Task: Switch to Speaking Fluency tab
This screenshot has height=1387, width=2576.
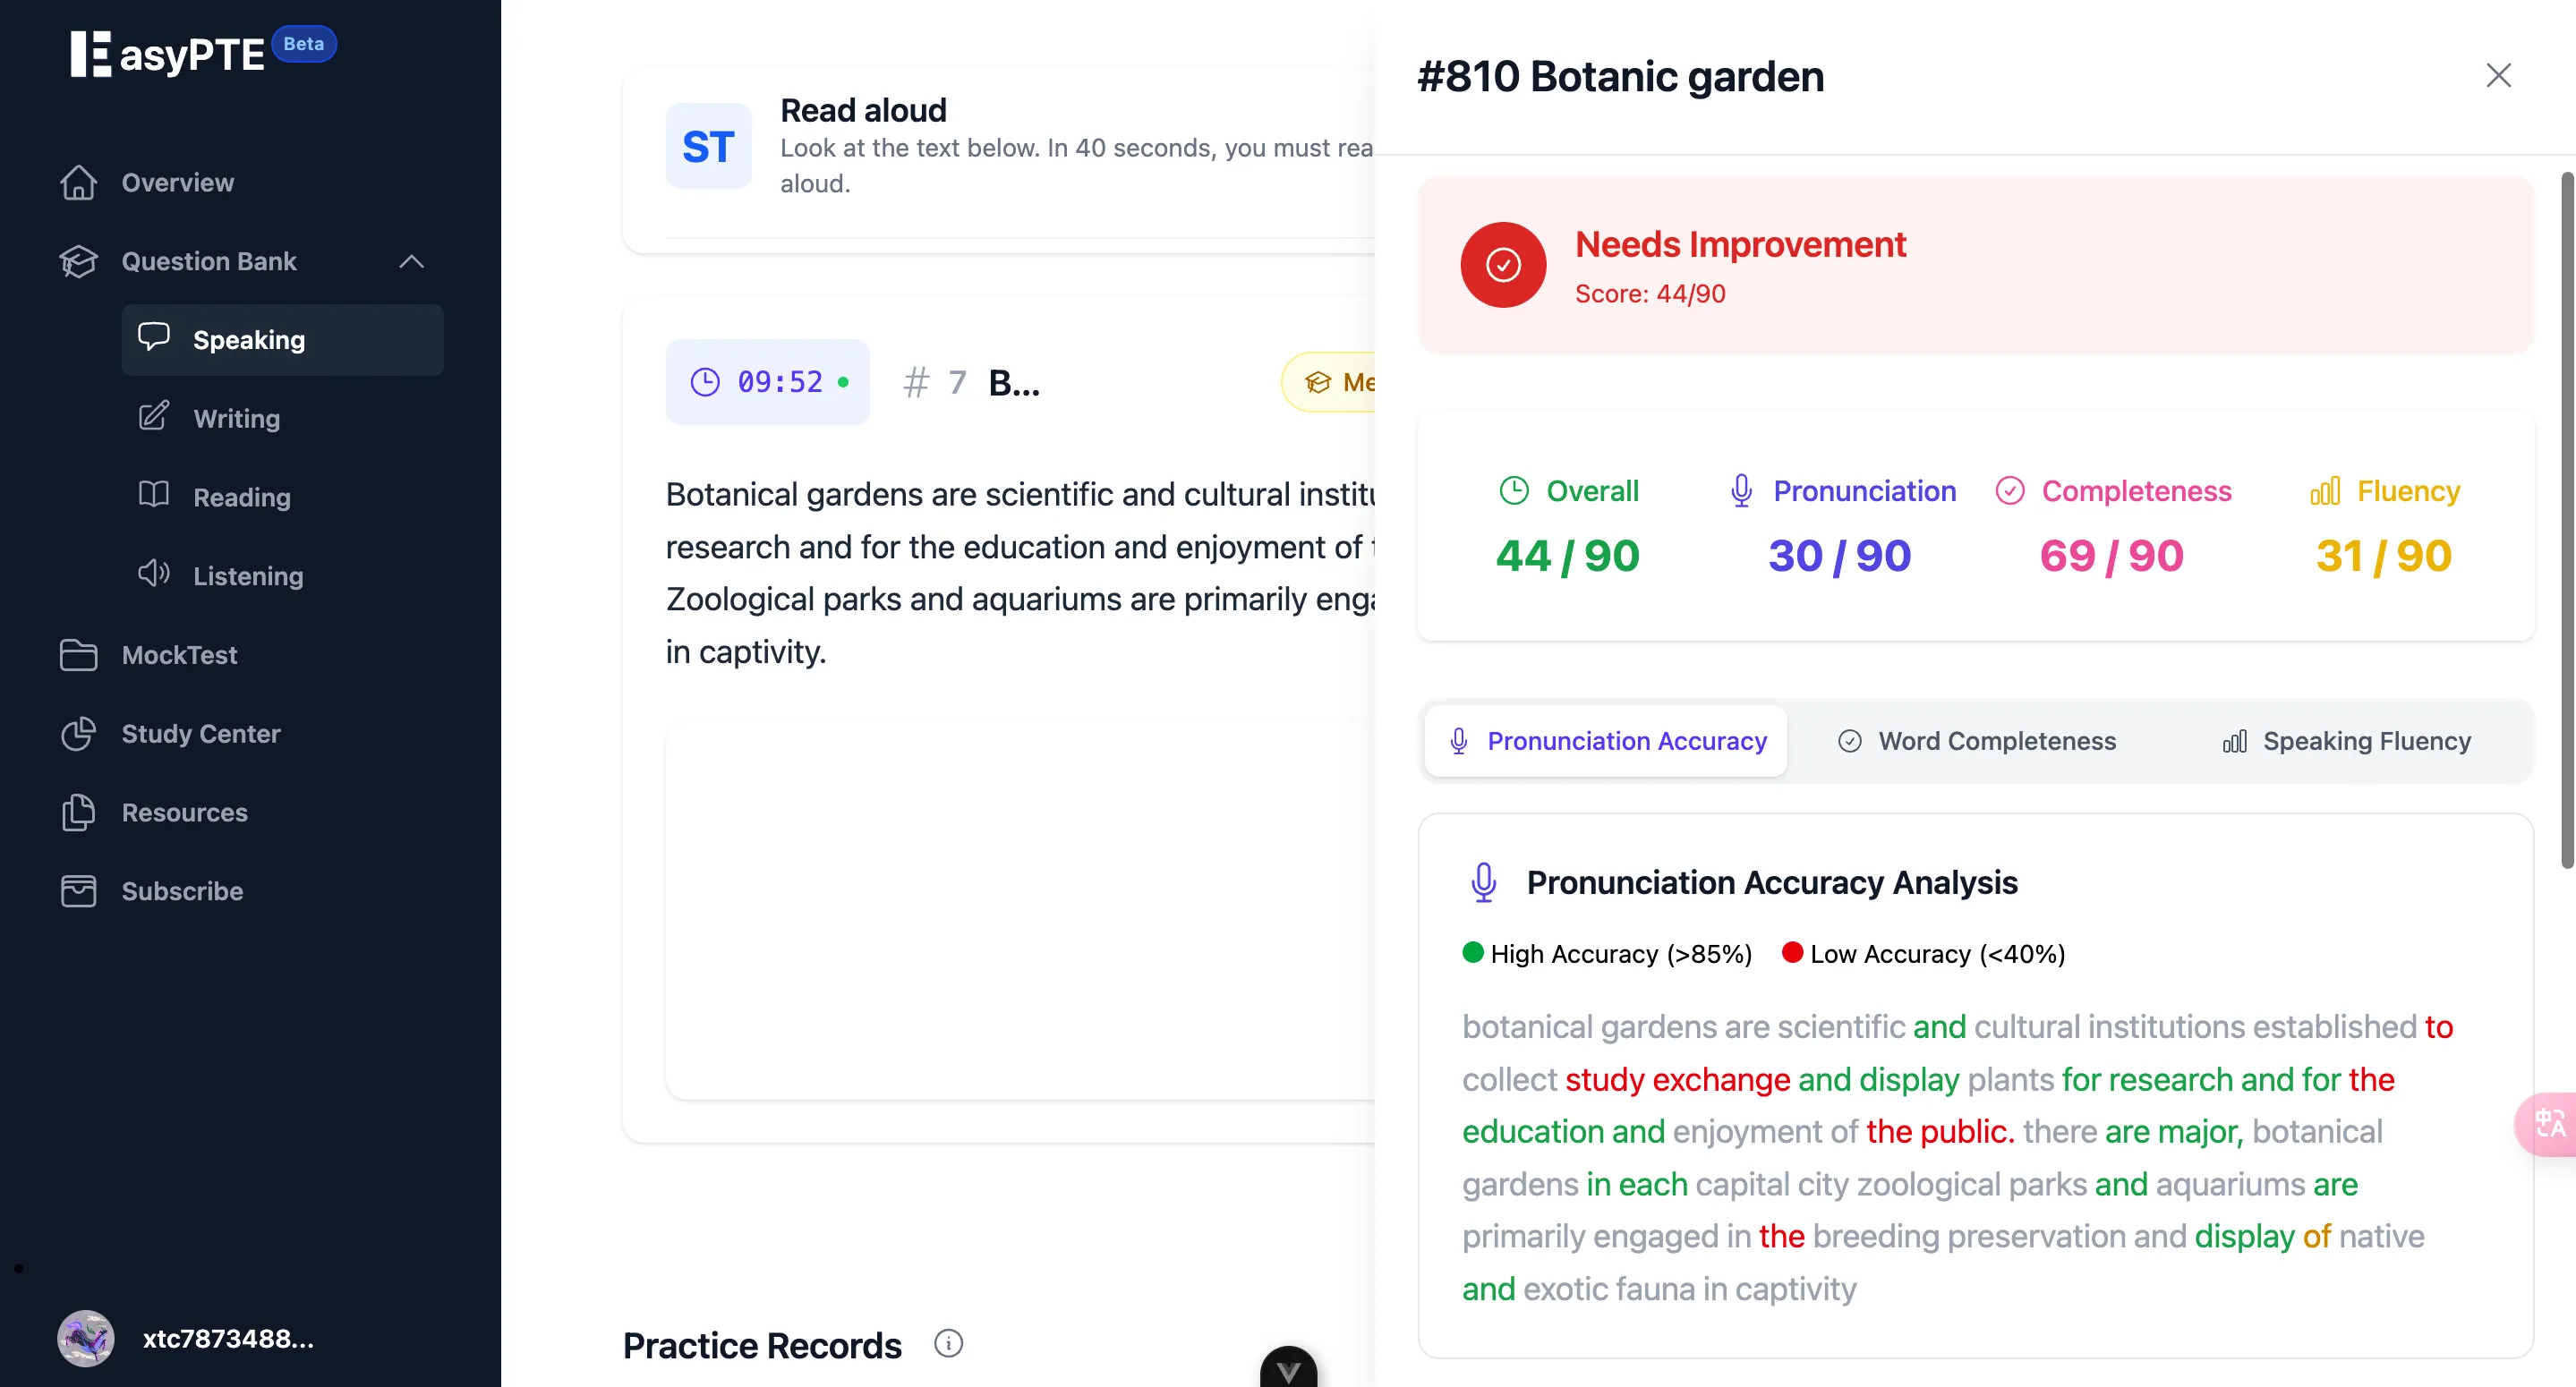Action: pyautogui.click(x=2346, y=741)
